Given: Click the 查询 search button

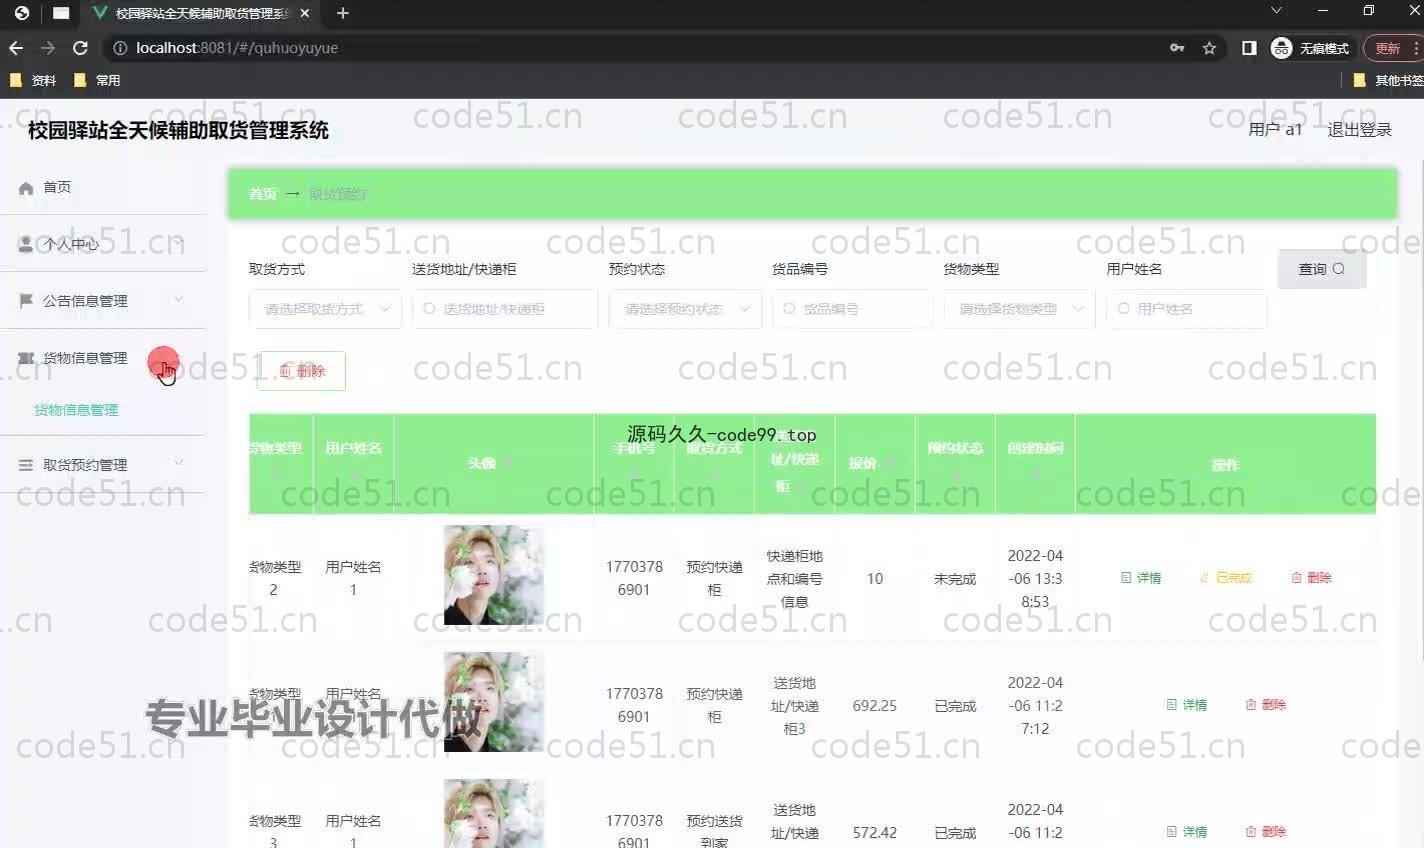Looking at the screenshot, I should coord(1321,269).
